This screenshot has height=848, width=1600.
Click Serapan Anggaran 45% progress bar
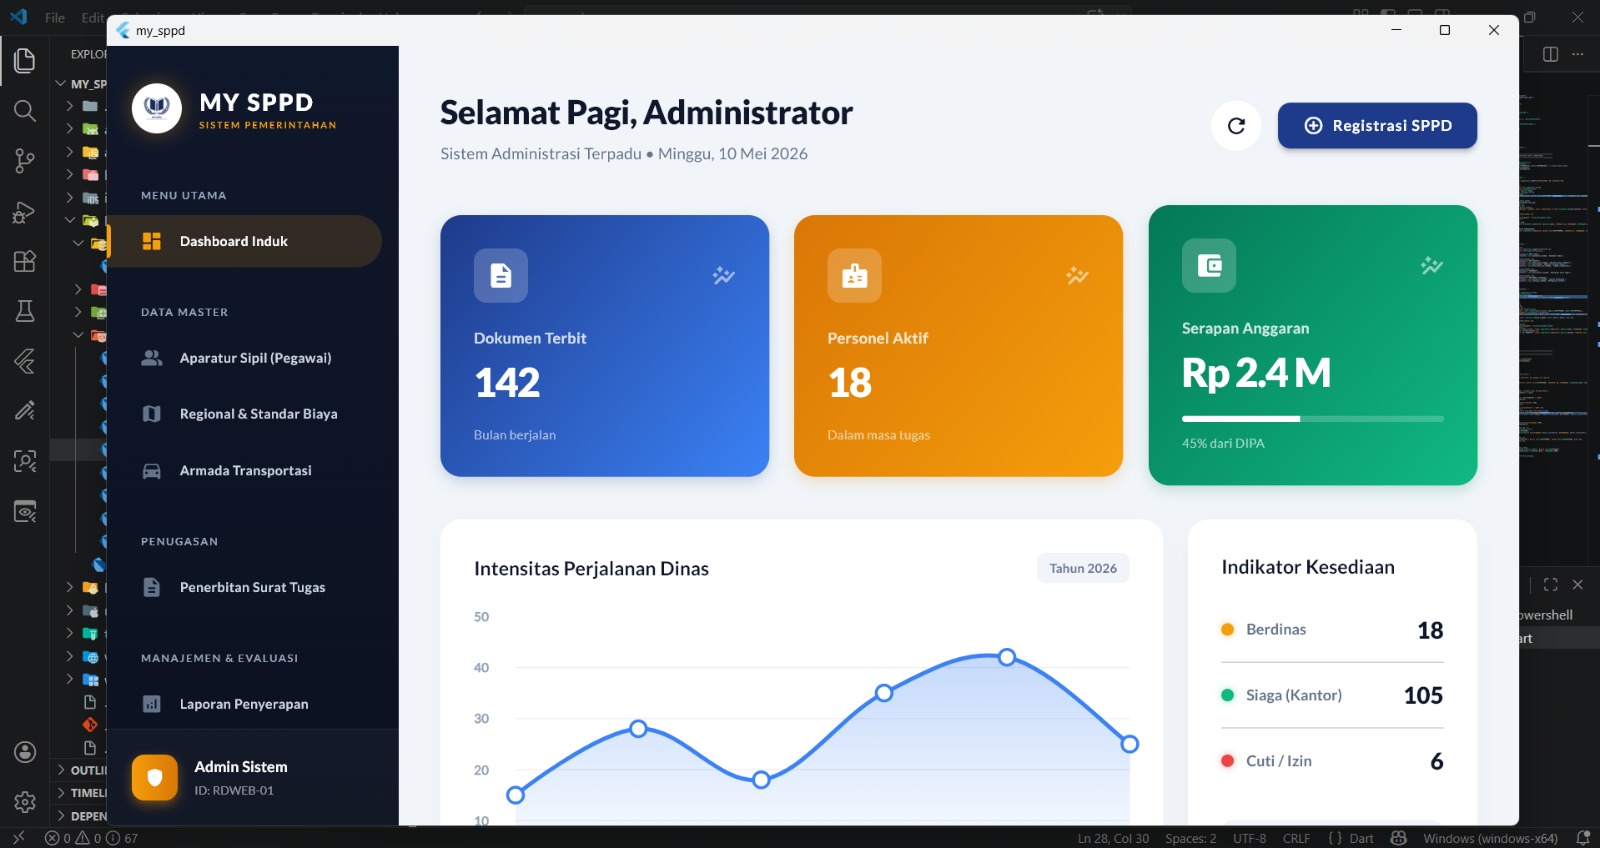pos(1313,419)
